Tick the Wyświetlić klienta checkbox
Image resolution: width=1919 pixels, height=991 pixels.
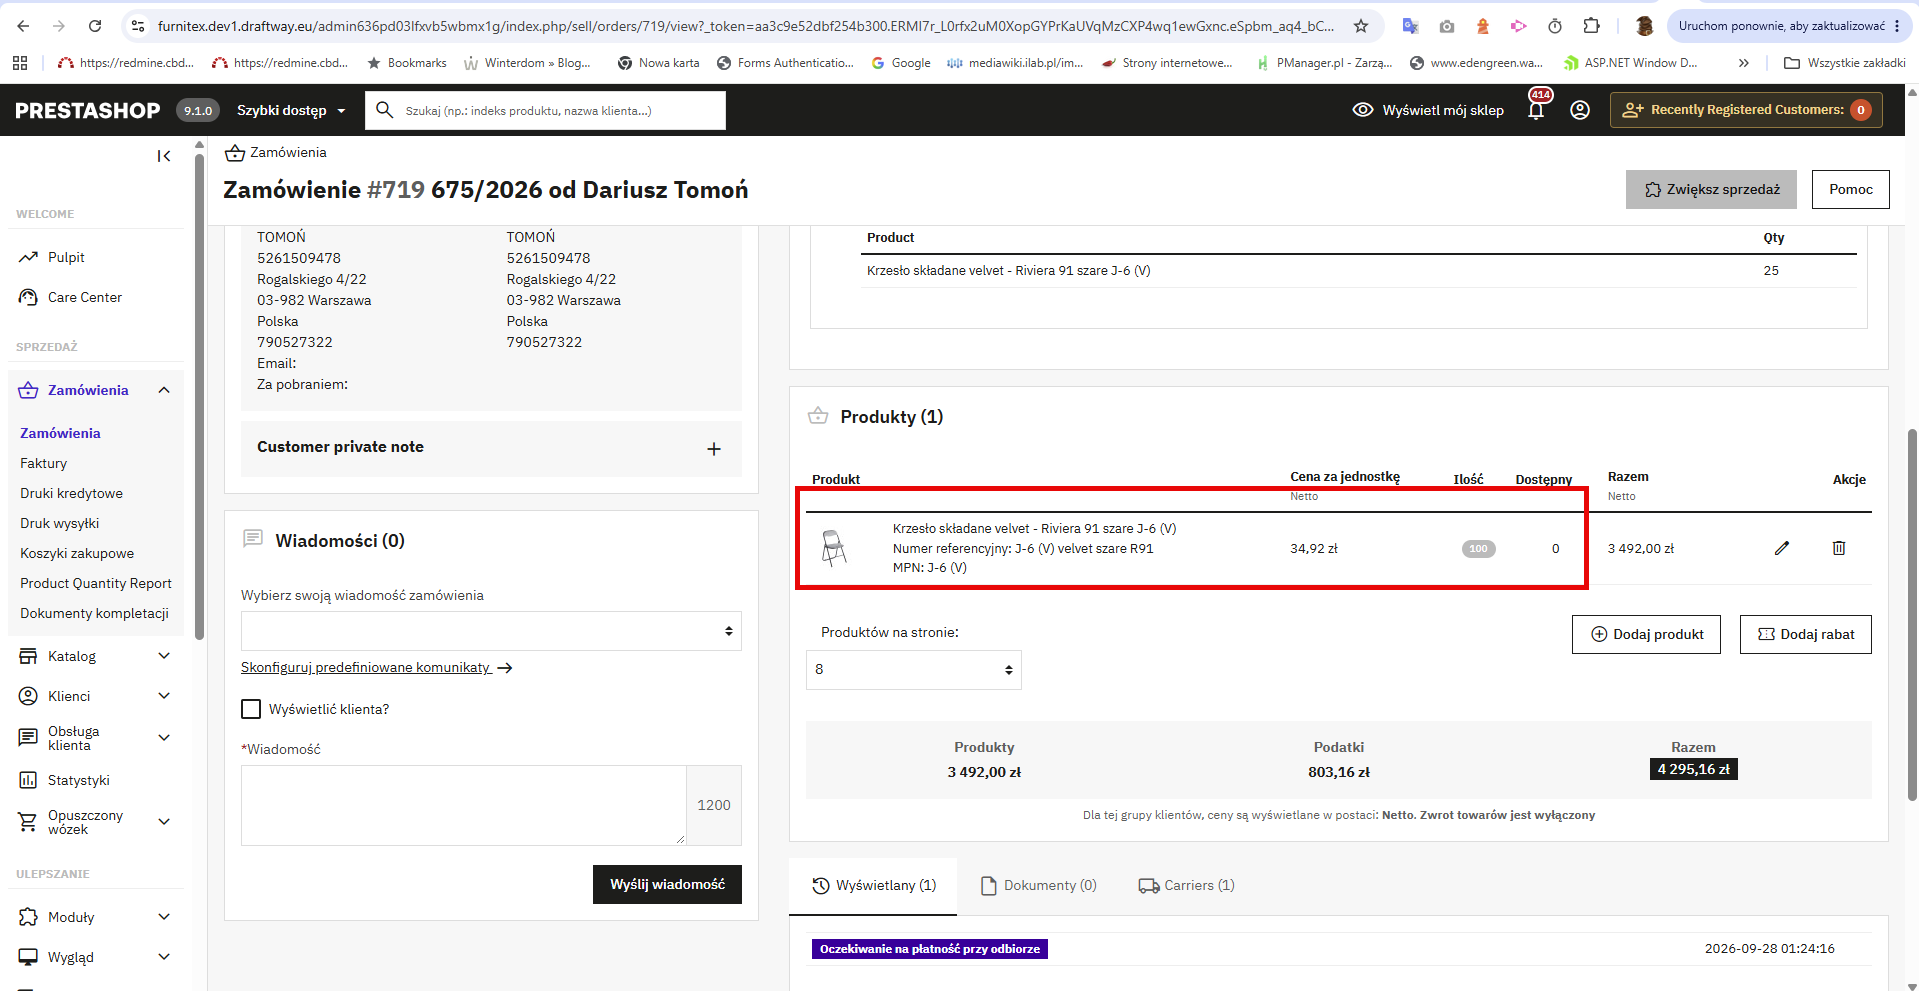251,709
